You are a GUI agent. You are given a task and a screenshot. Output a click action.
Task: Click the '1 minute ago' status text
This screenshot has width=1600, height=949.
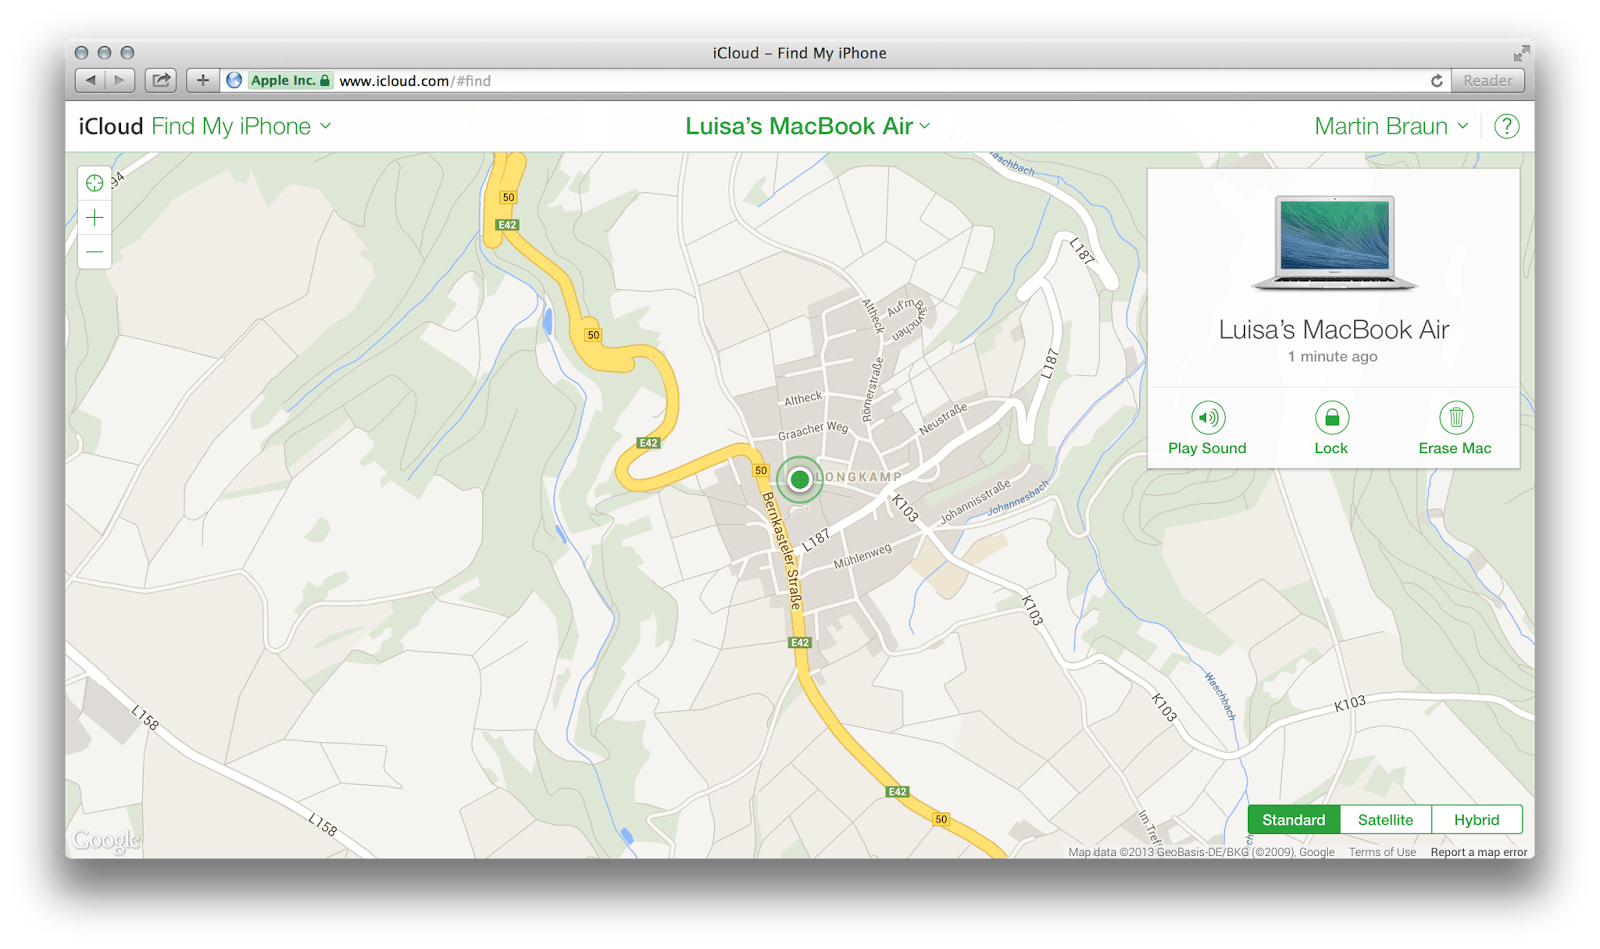(1332, 357)
